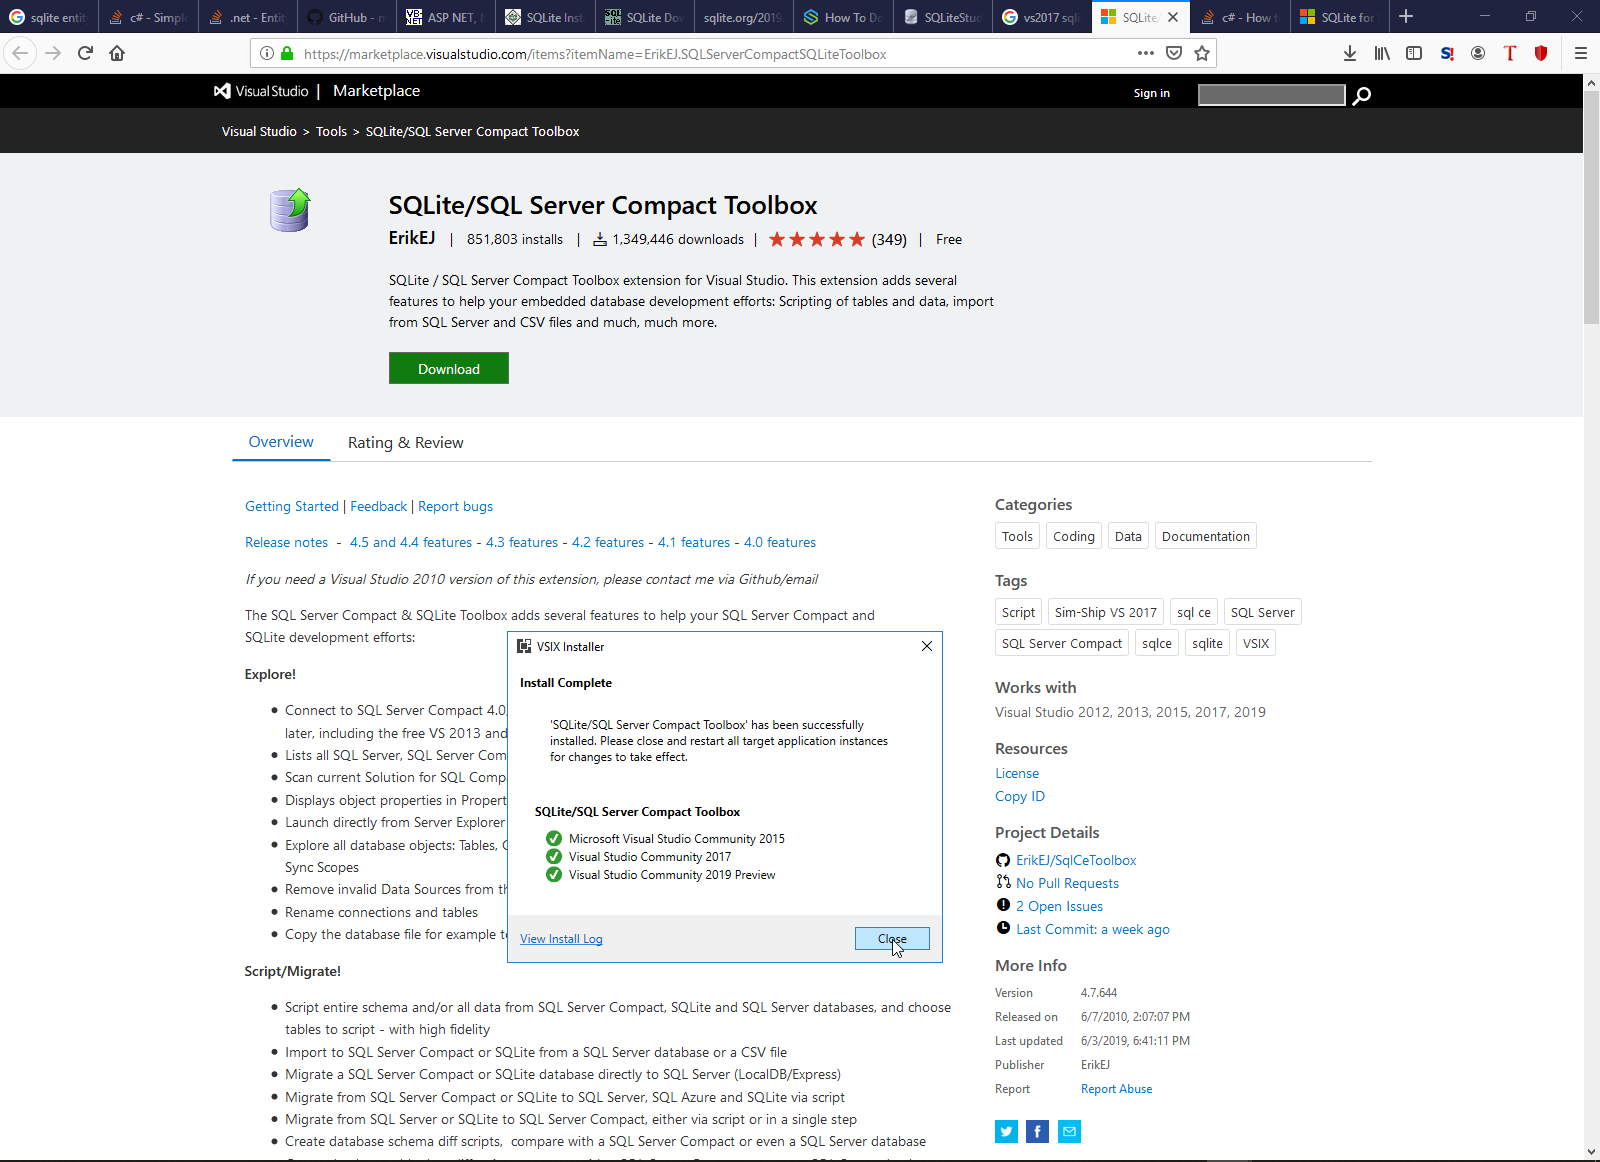Open a new browser tab
This screenshot has width=1600, height=1162.
(1406, 16)
